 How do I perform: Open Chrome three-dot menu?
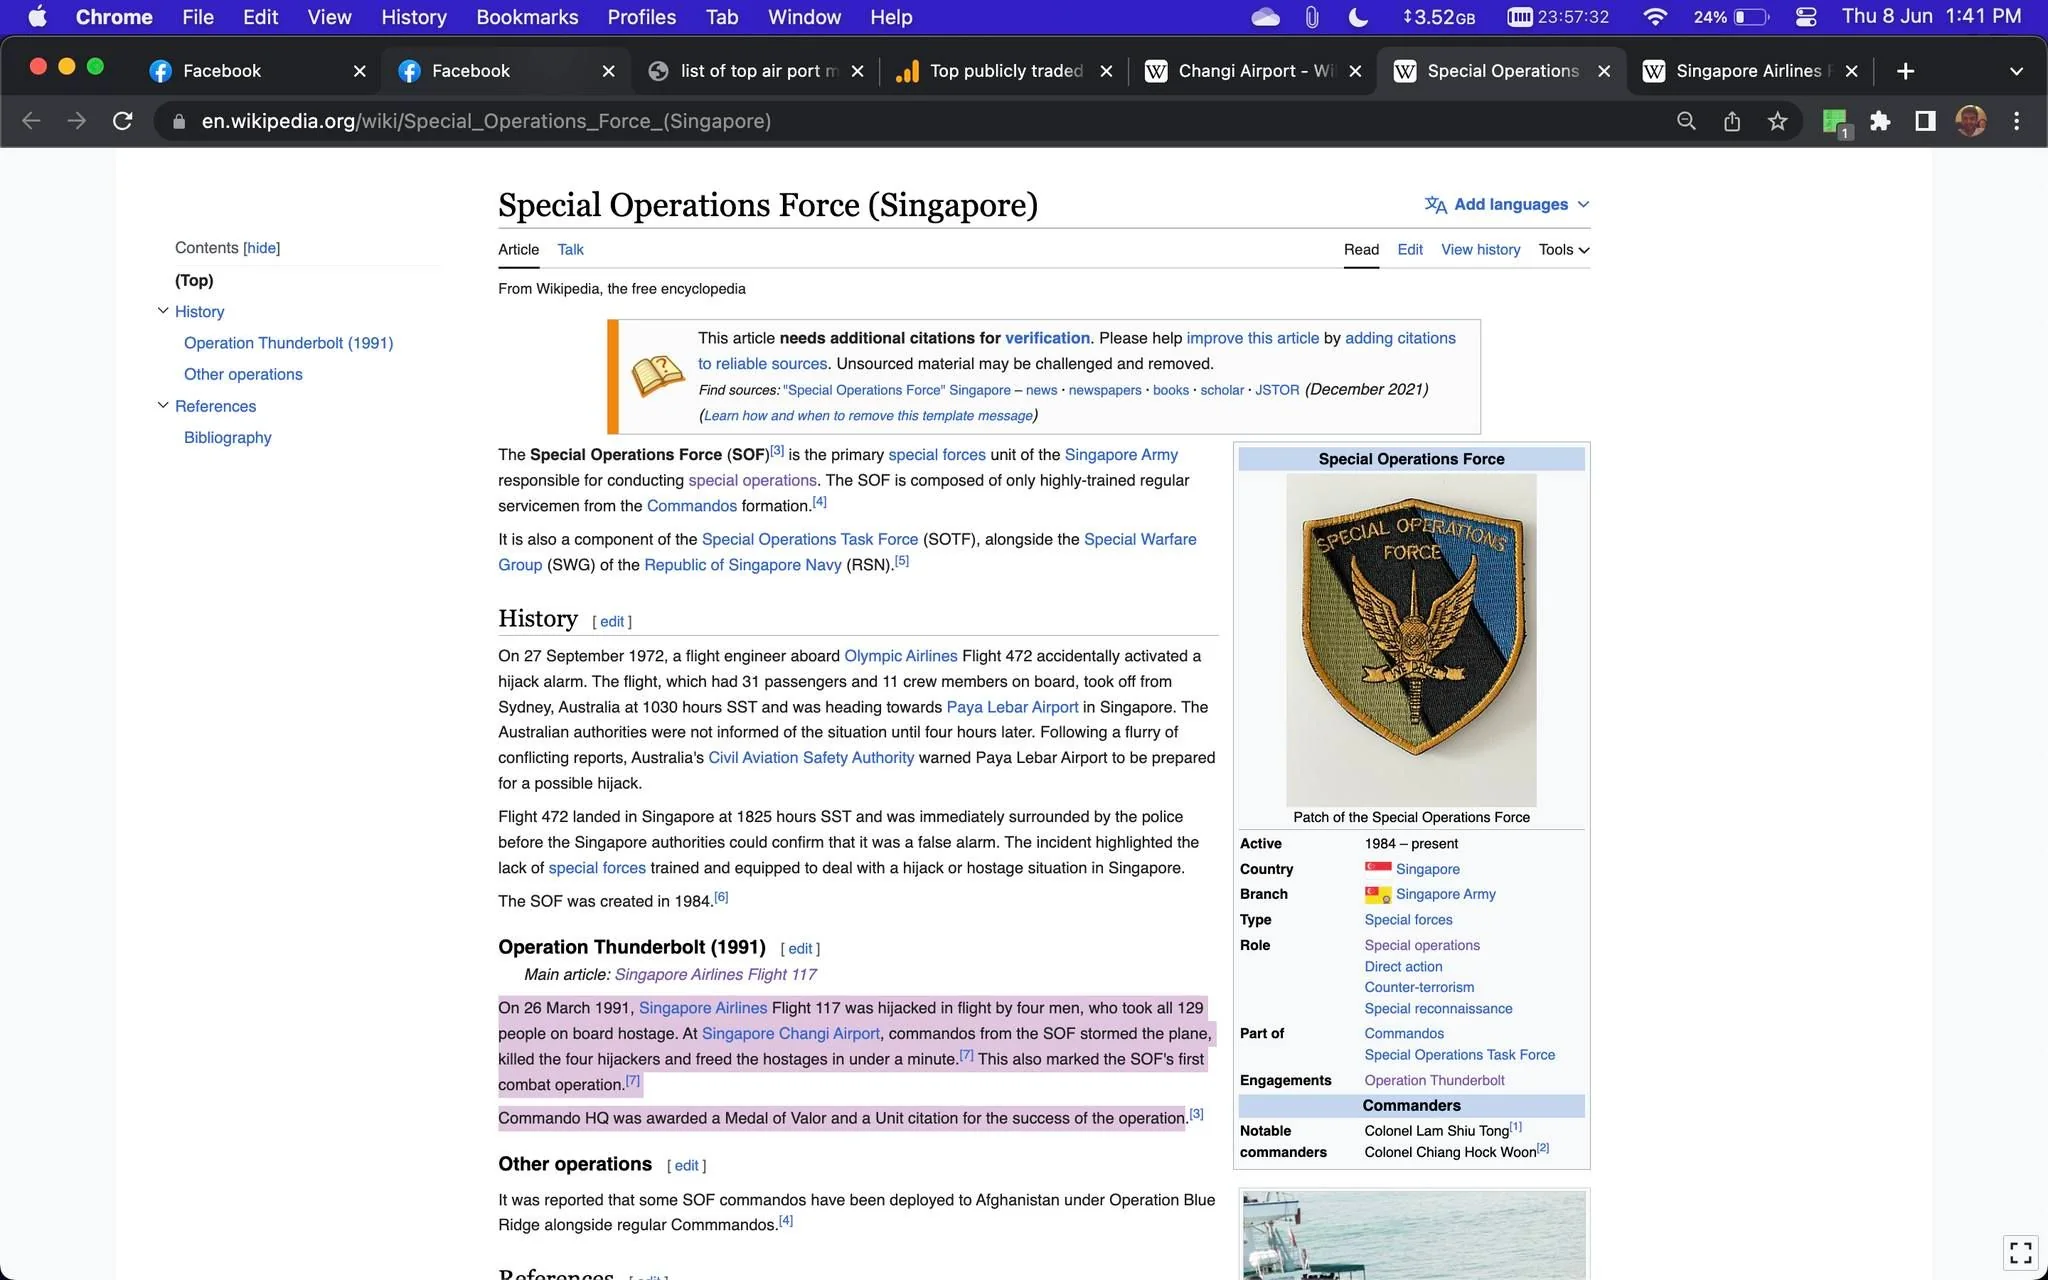coord(2016,121)
